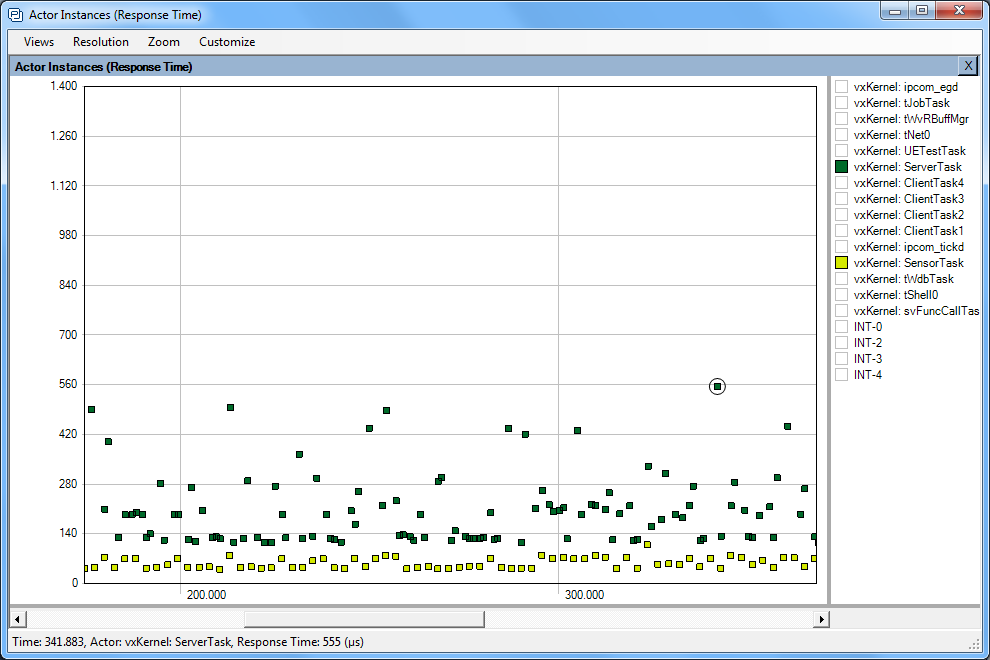Enable the ClientTask4 actor checkbox
Image resolution: width=990 pixels, height=660 pixels.
[841, 183]
